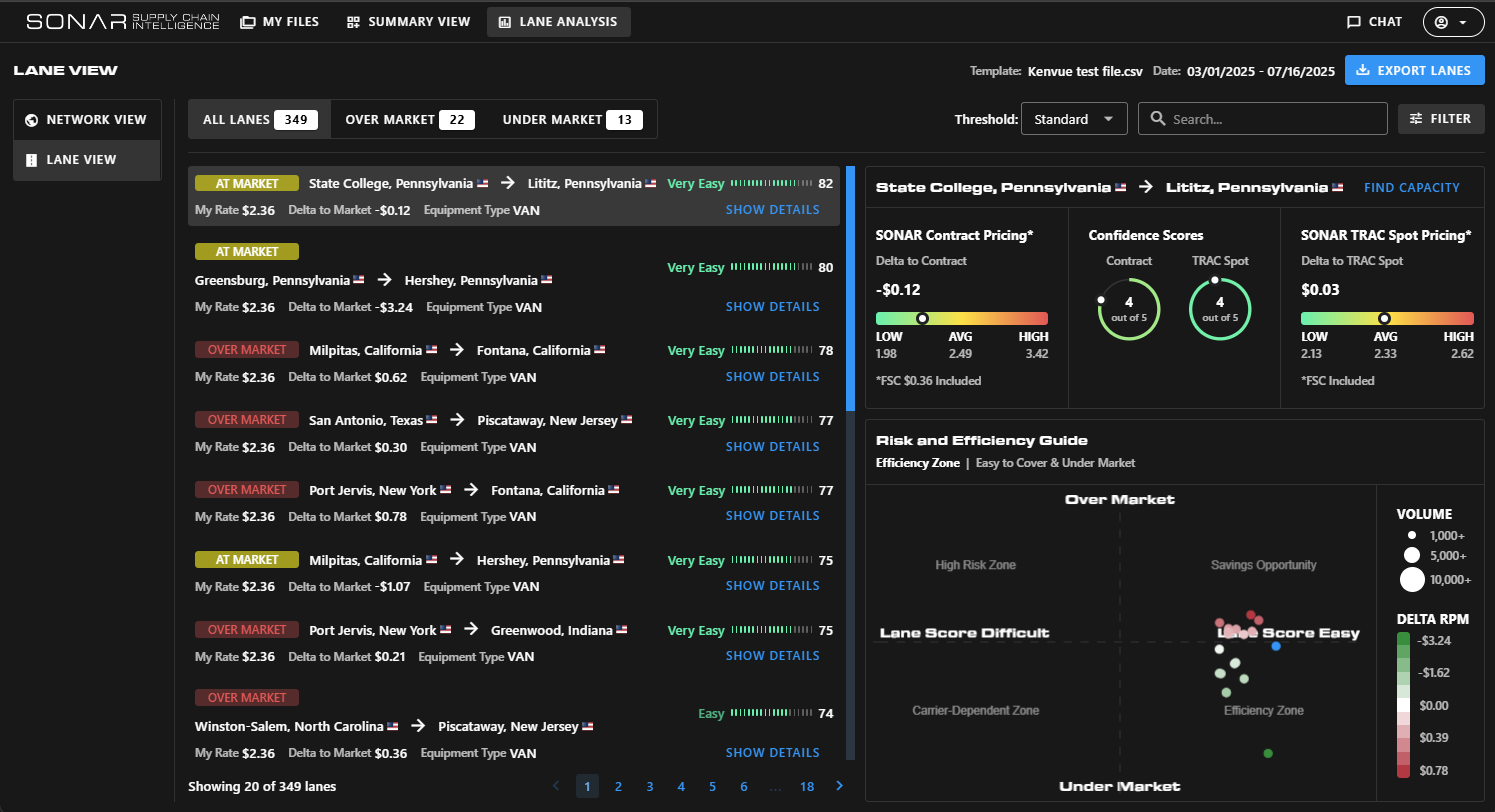
Task: Click Find Capacity link
Action: pos(1411,188)
